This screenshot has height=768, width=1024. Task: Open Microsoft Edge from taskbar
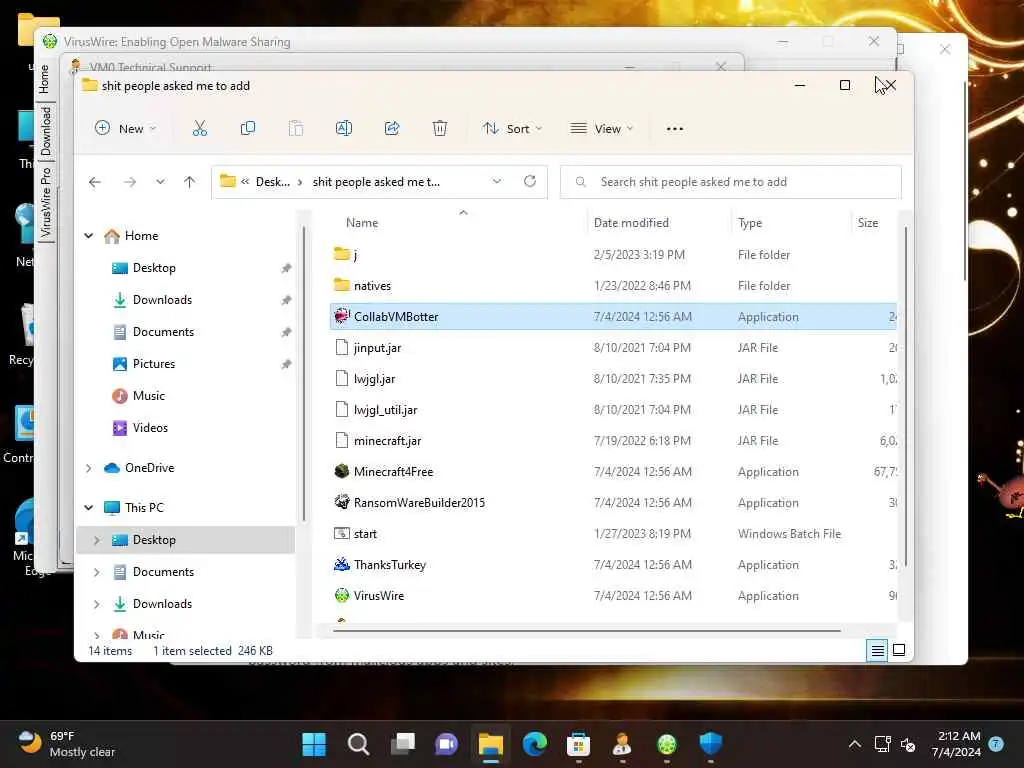click(535, 744)
